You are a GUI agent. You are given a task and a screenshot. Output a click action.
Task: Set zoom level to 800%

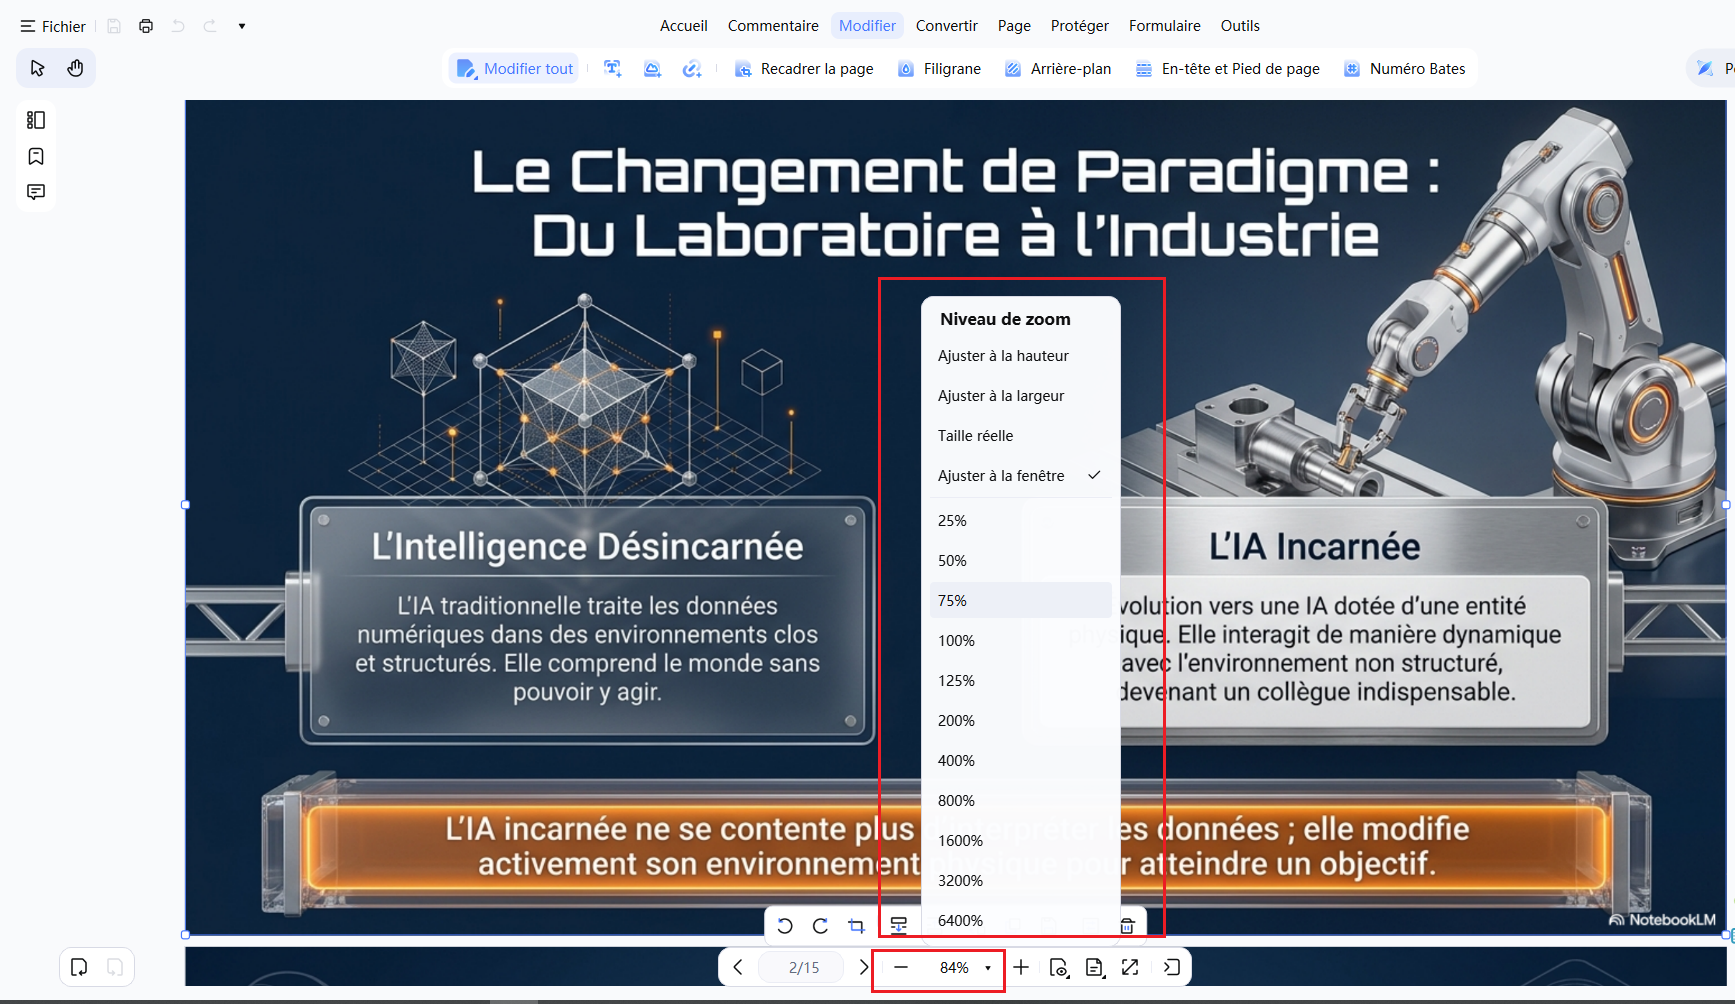[x=1020, y=801]
